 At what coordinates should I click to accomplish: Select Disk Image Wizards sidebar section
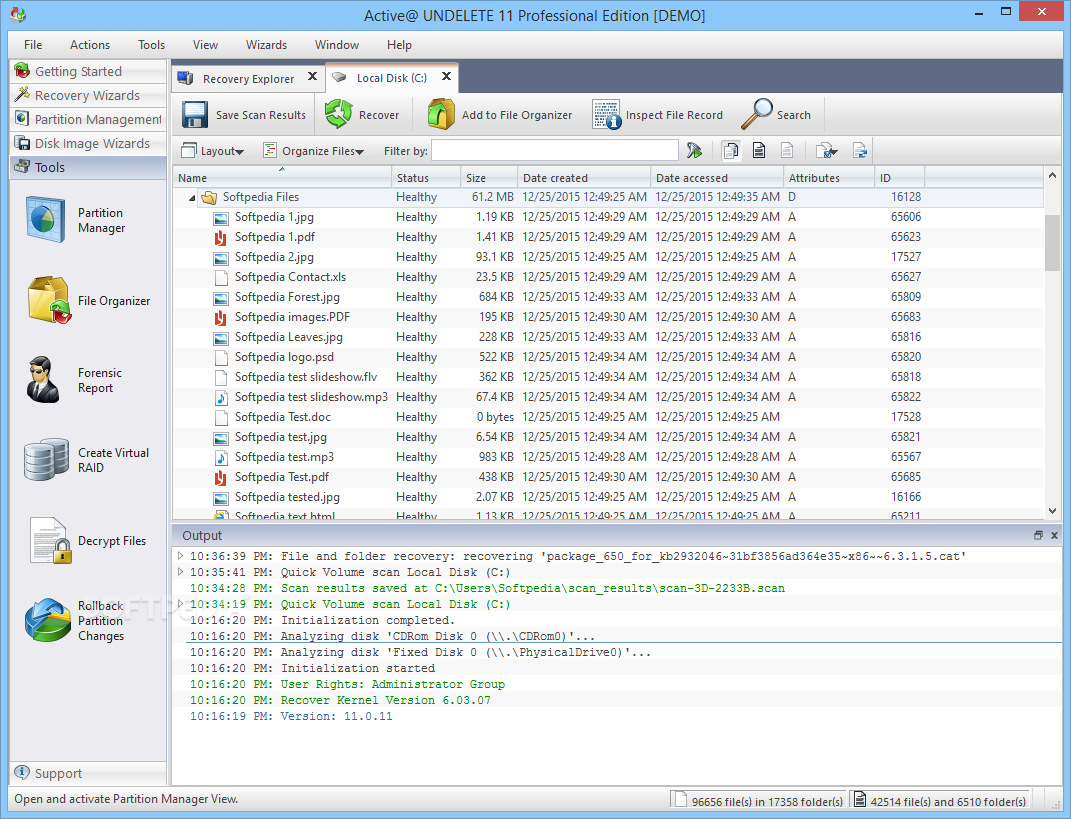pyautogui.click(x=88, y=143)
